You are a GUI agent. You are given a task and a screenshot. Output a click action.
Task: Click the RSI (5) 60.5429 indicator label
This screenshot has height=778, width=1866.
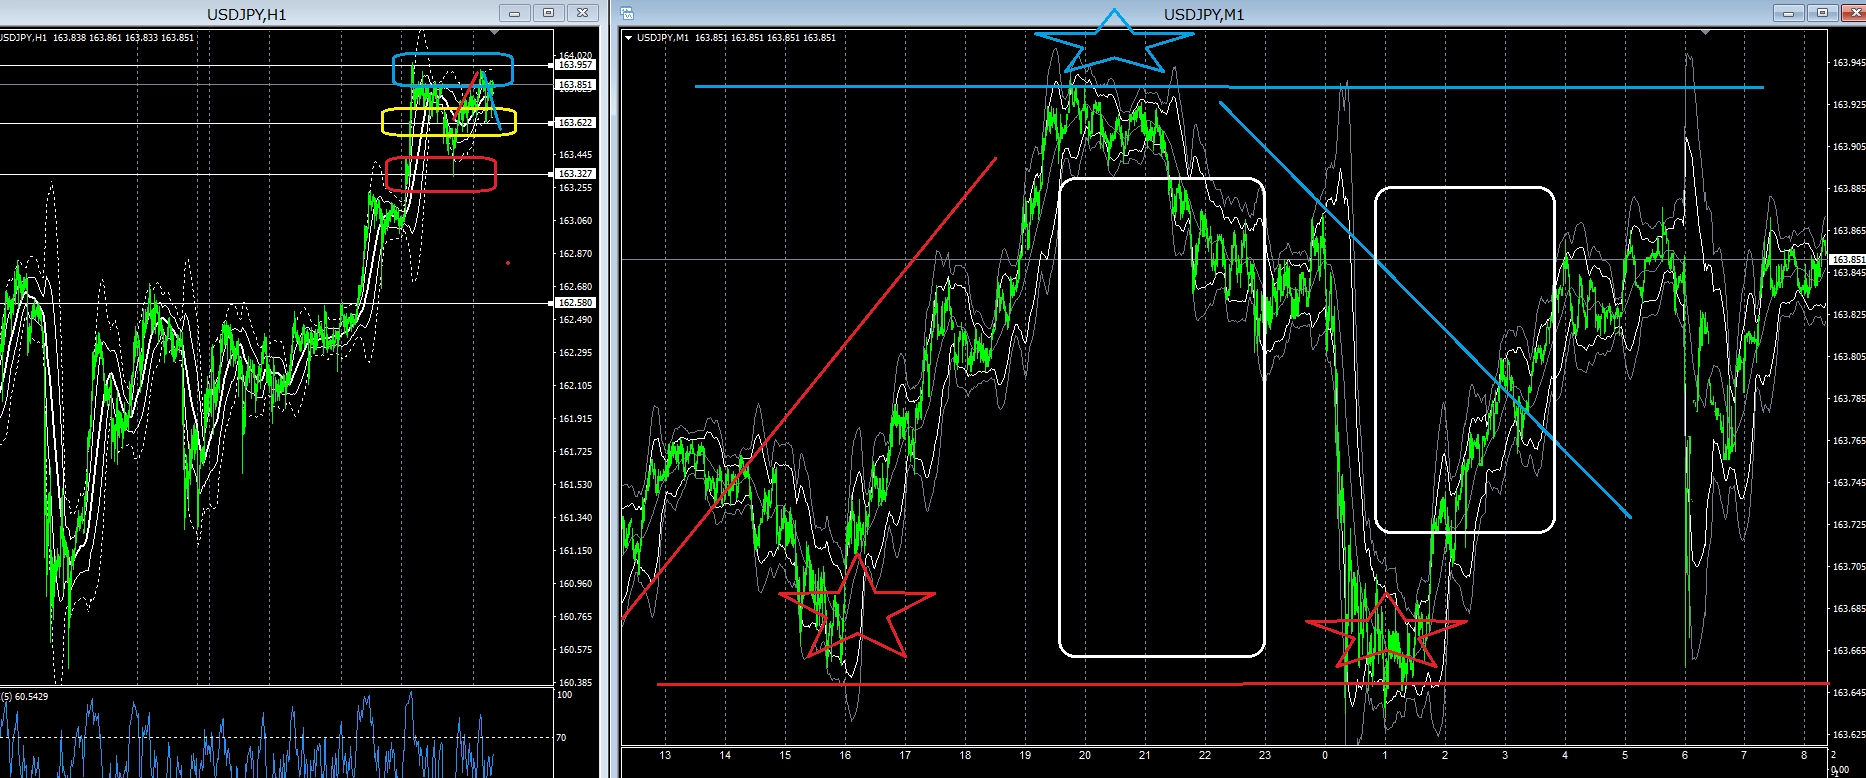click(25, 696)
